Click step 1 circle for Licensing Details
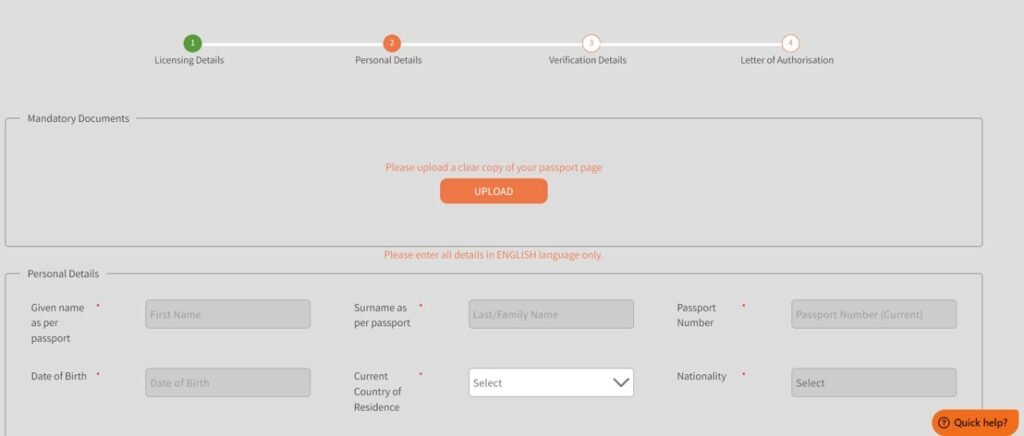Viewport: 1024px width, 436px height. [192, 43]
